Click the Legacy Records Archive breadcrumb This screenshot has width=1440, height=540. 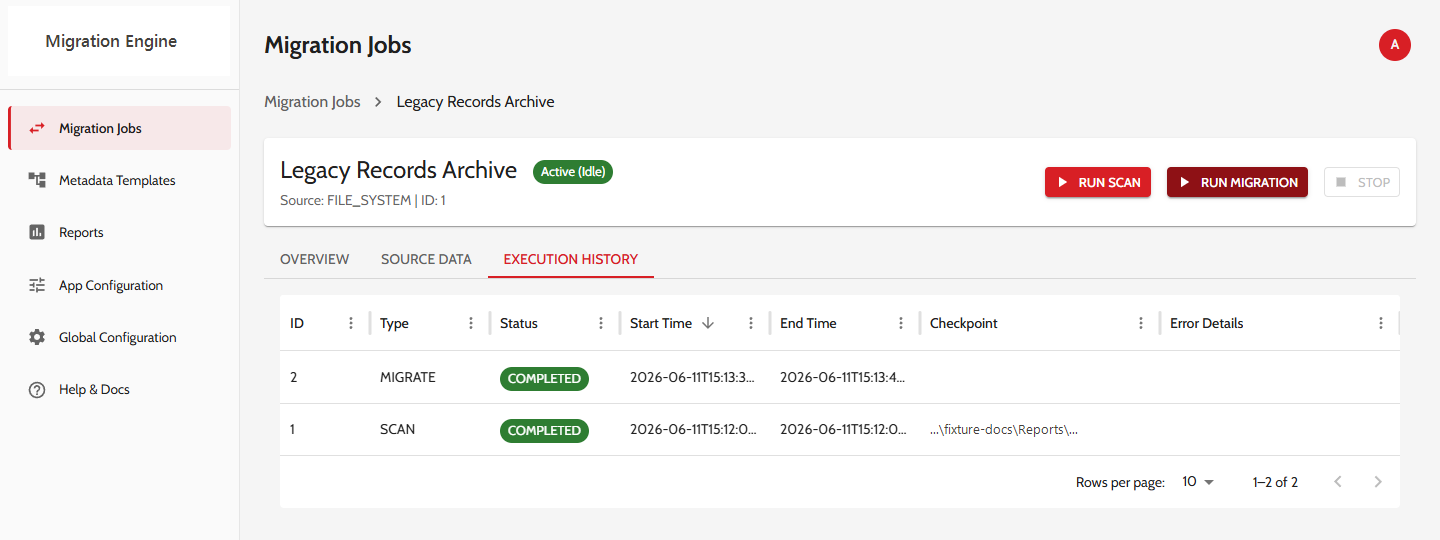point(475,101)
